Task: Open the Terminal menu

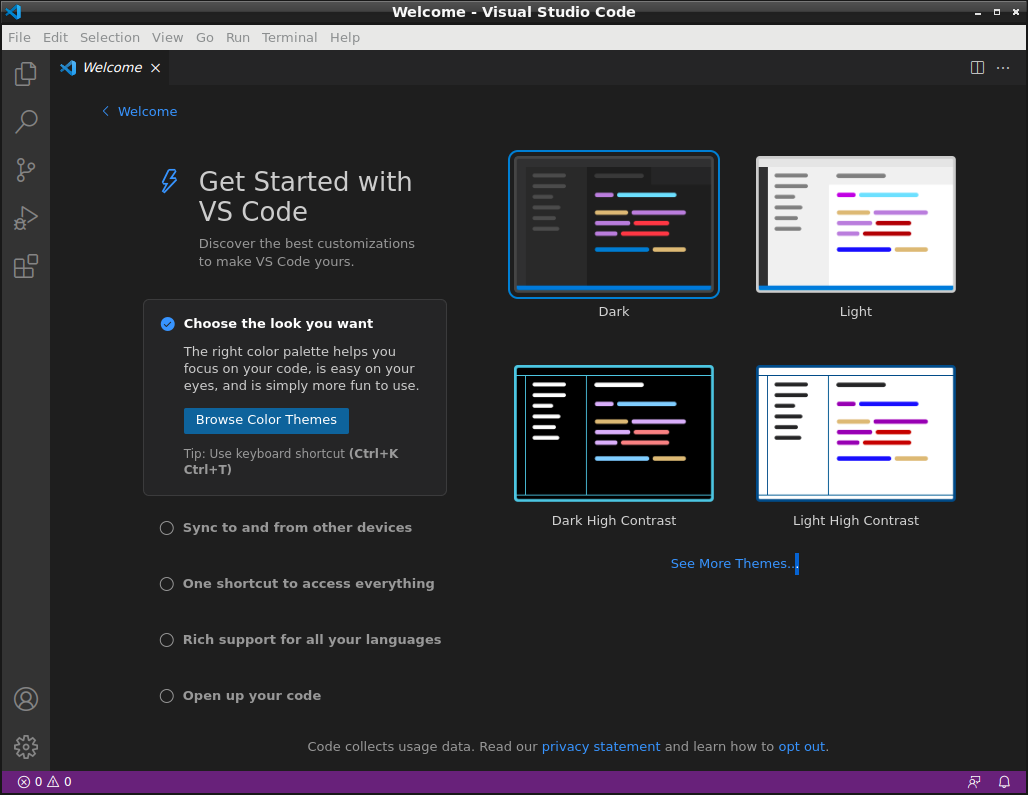Action: click(x=289, y=37)
